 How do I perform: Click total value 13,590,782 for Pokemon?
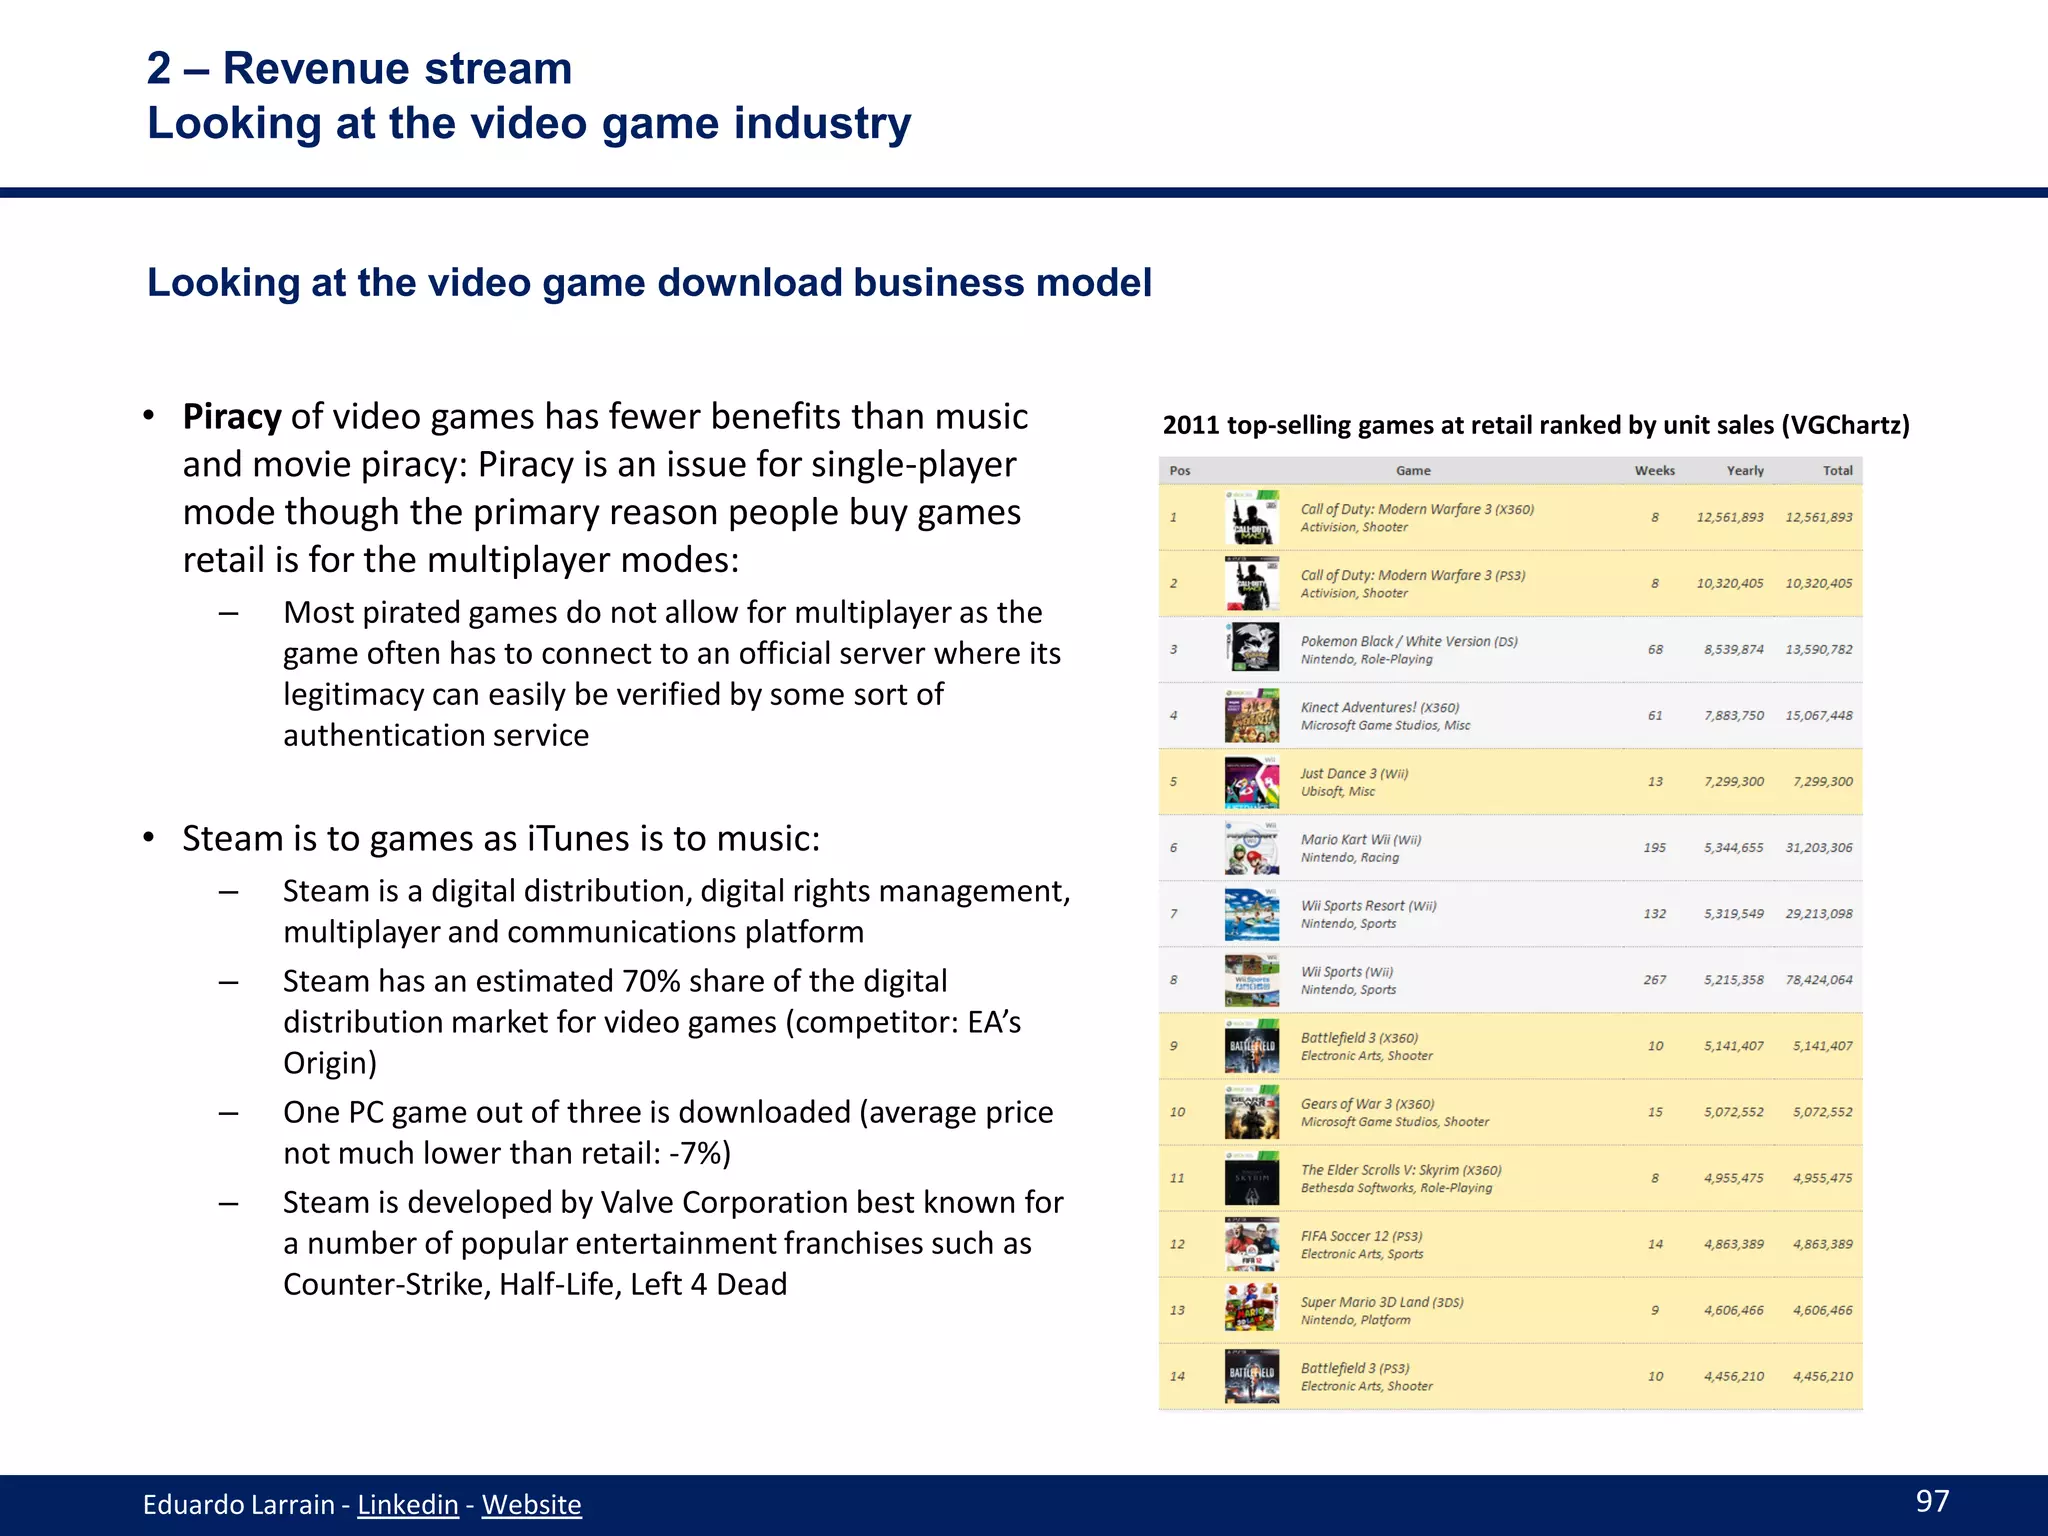point(1819,650)
